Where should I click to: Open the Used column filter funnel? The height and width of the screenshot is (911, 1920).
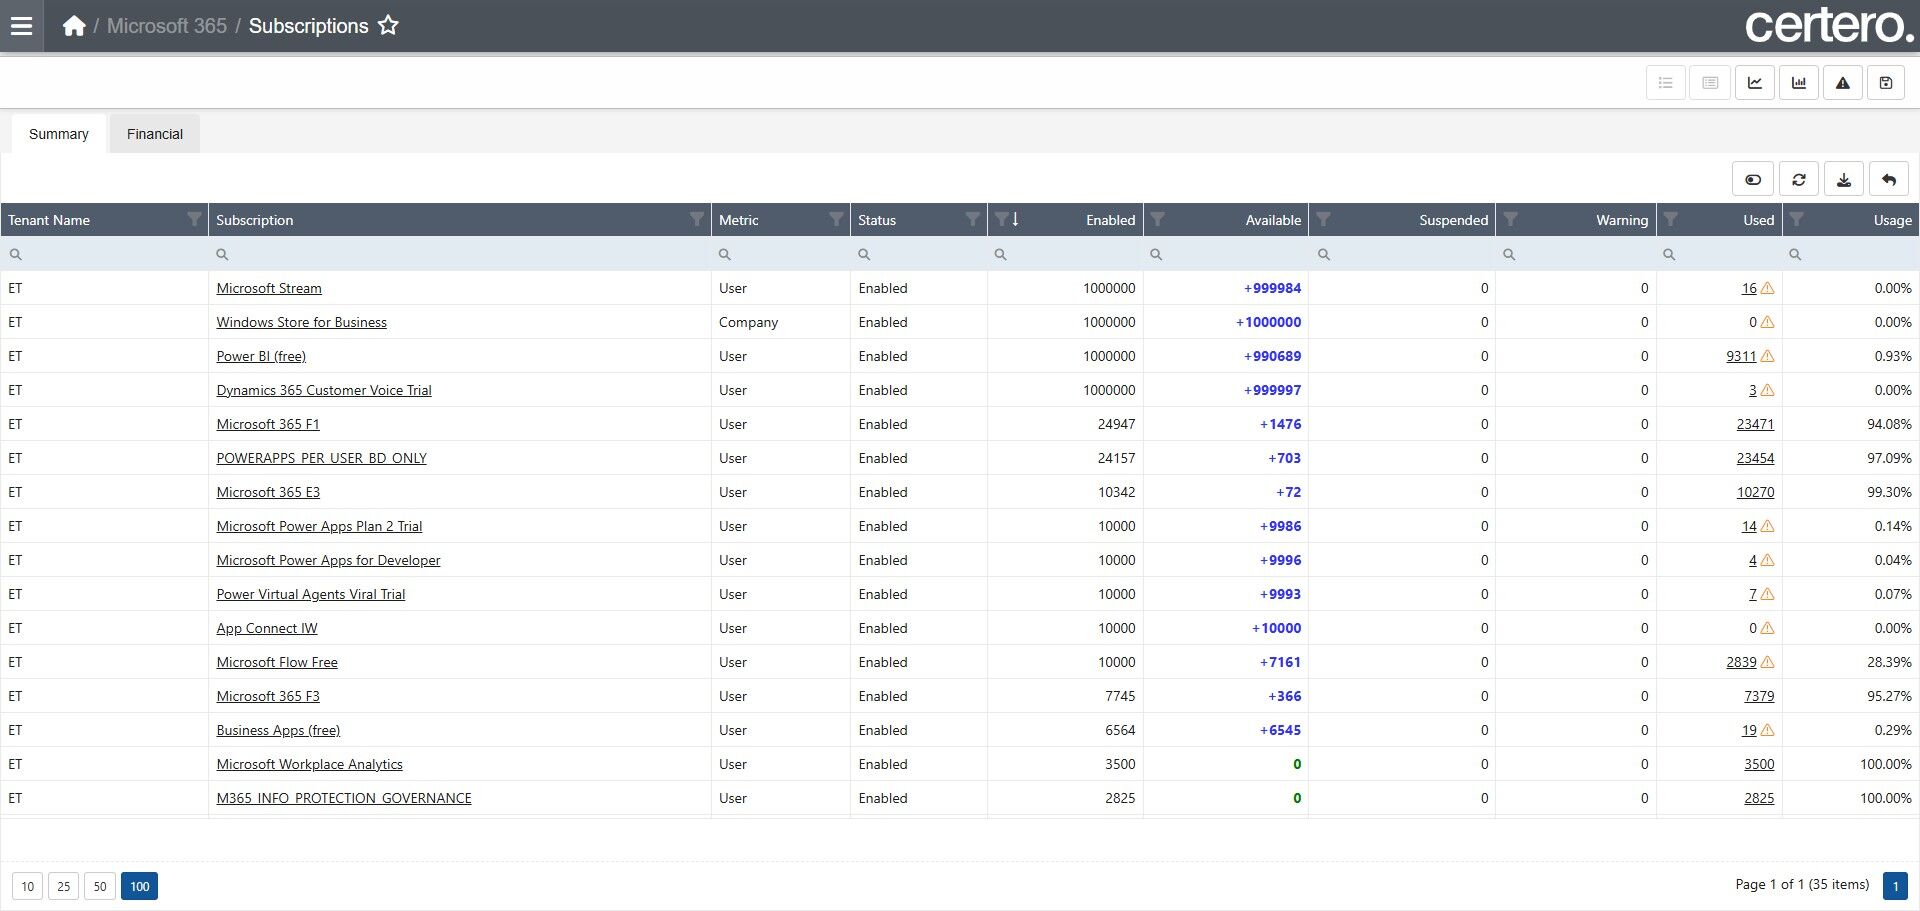(x=1671, y=219)
